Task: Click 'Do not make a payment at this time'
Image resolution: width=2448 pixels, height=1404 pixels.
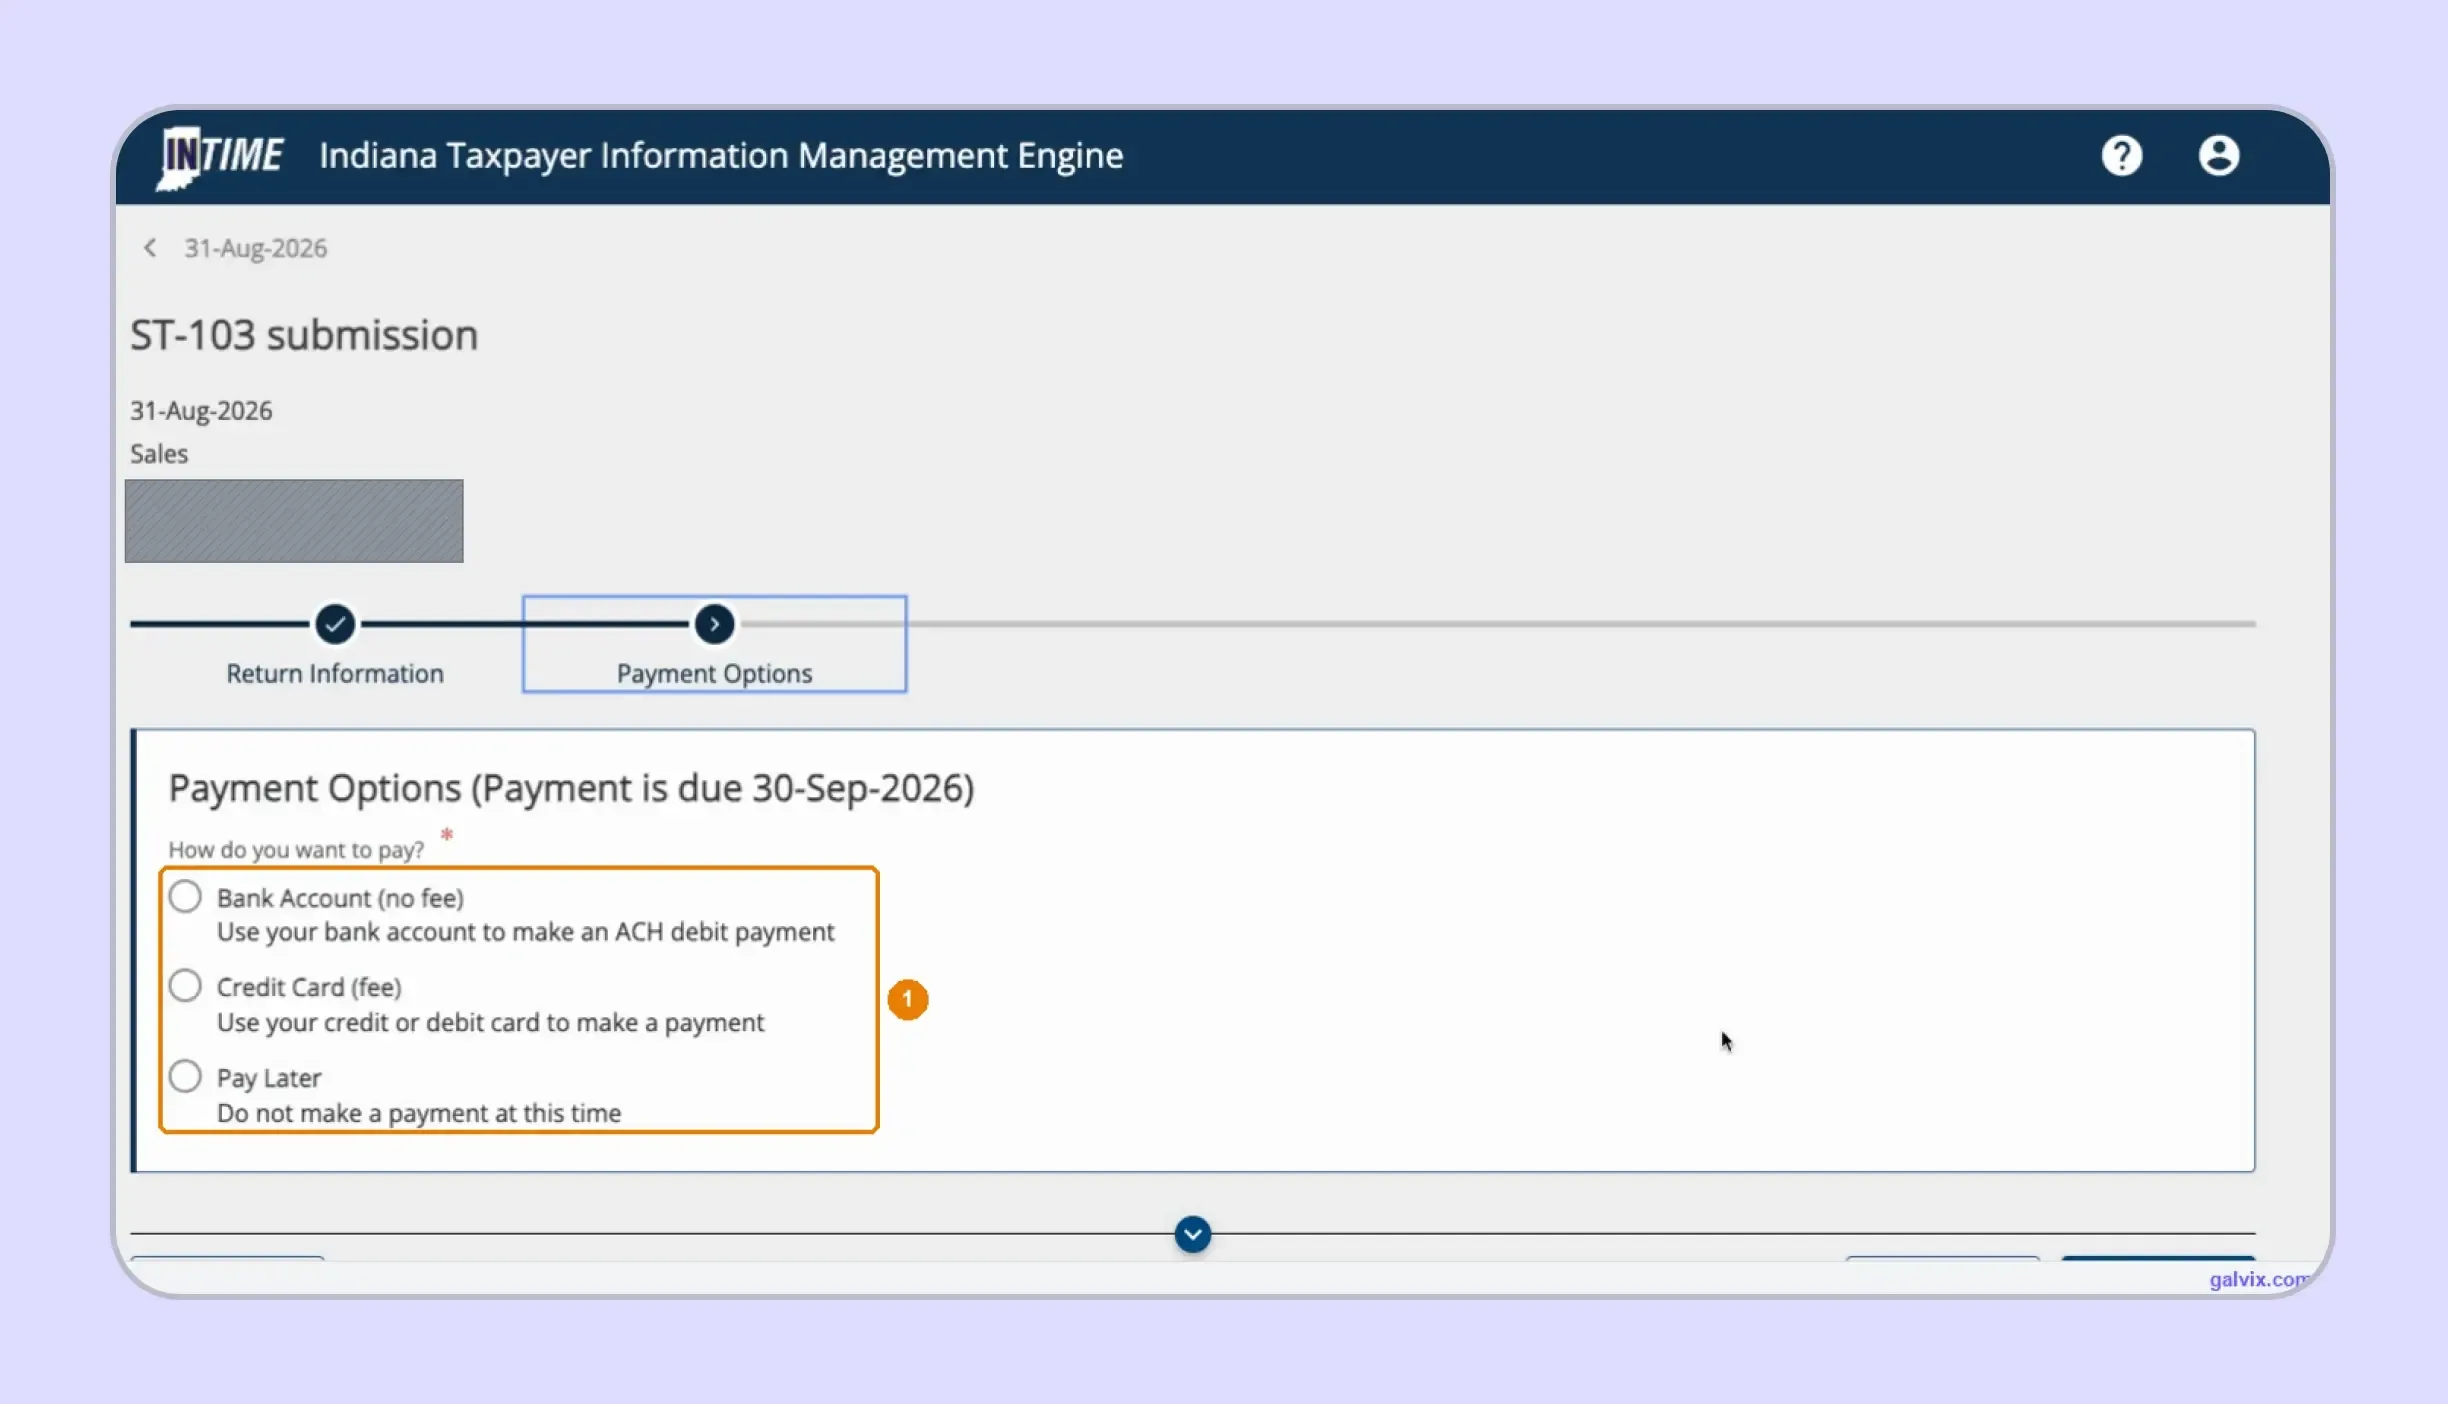Action: click(419, 1113)
